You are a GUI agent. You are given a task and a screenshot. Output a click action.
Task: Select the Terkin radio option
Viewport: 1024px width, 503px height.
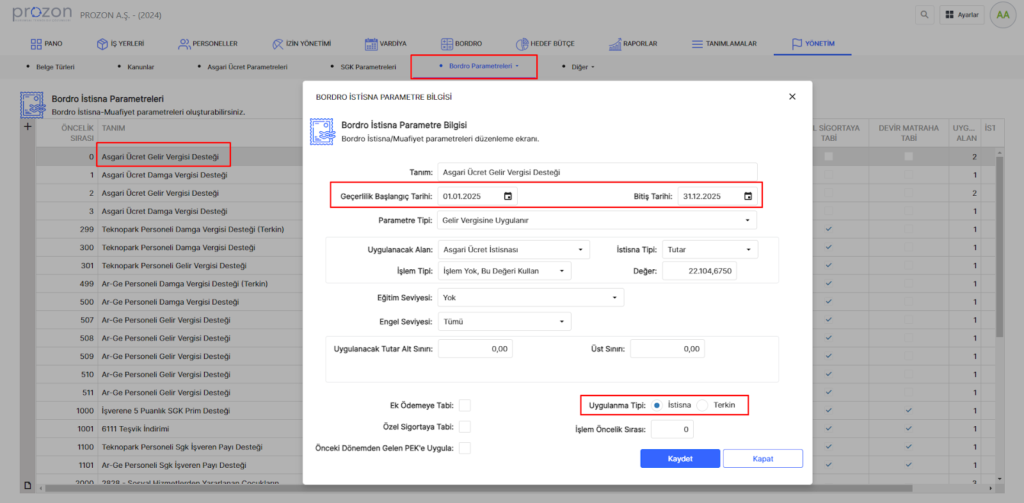(x=704, y=405)
